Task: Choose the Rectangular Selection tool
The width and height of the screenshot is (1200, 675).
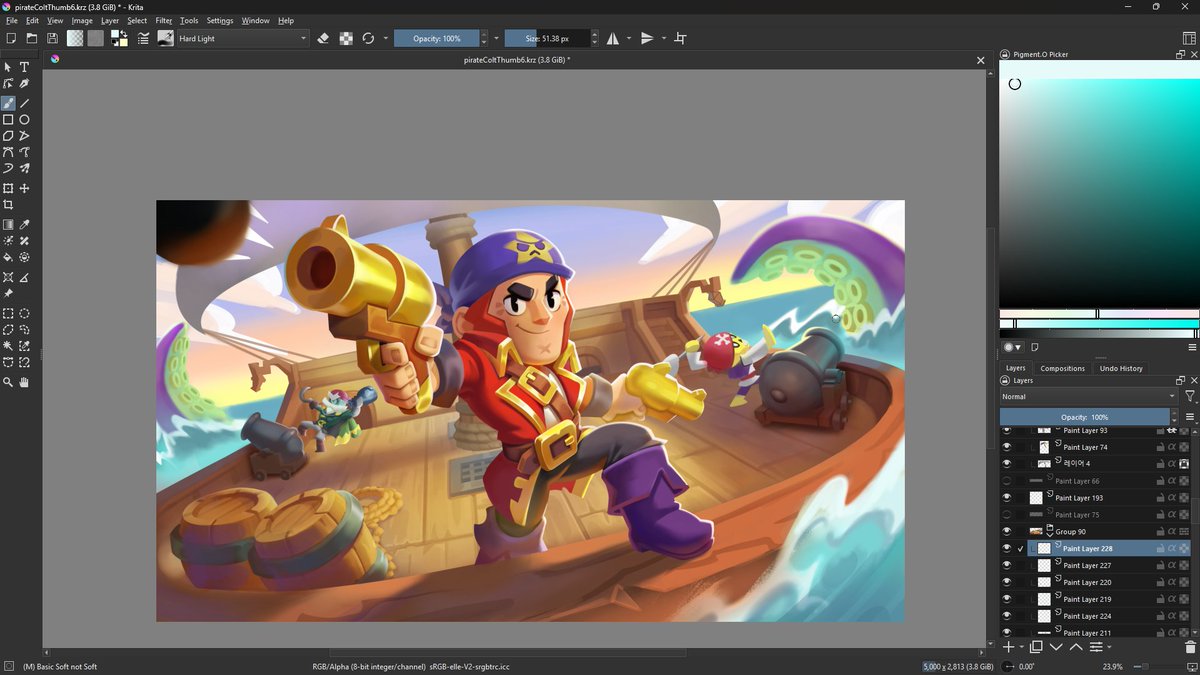Action: (x=8, y=313)
